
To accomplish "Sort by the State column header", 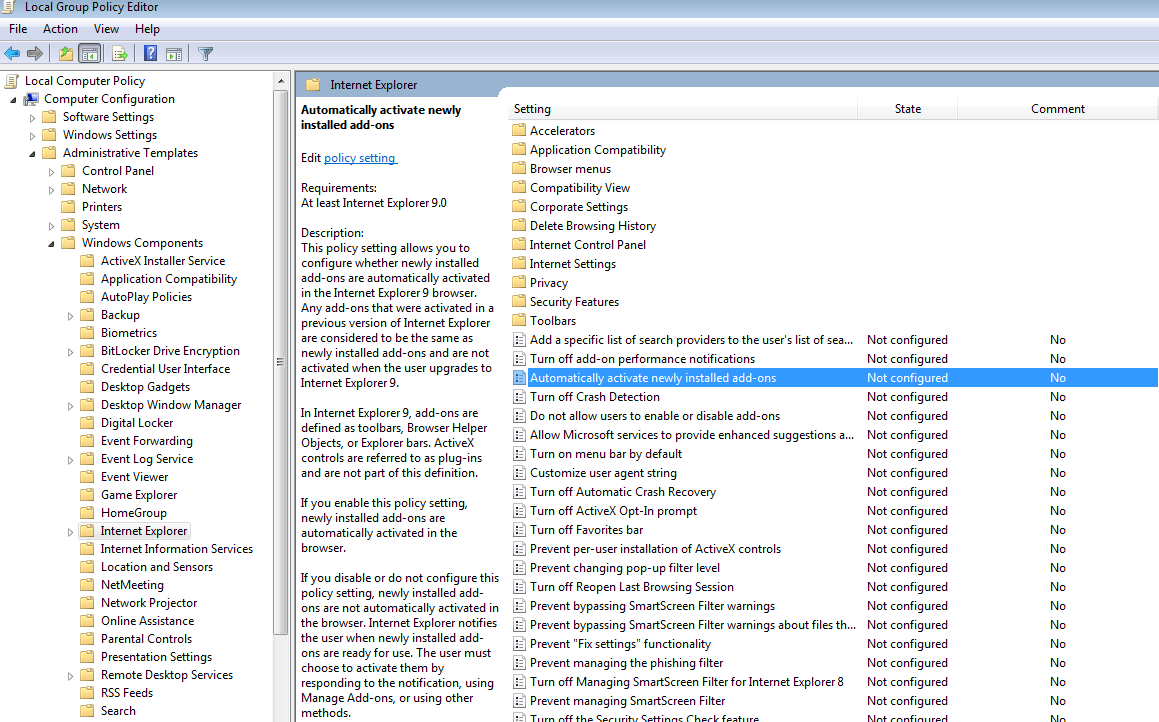I will [908, 109].
